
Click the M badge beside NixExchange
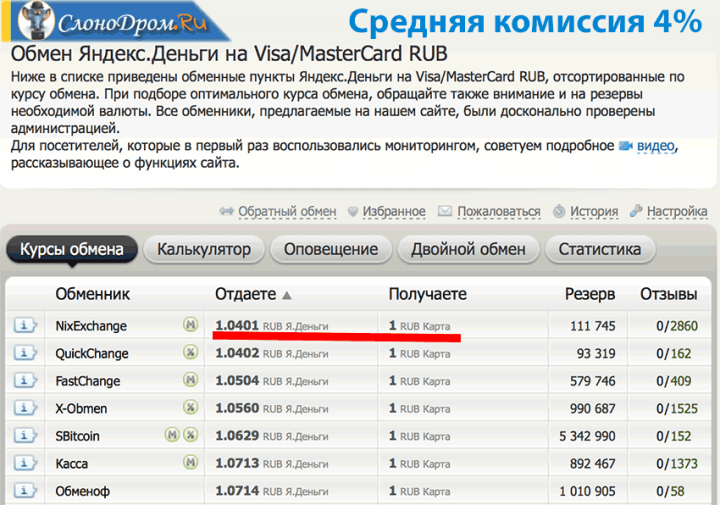coord(191,325)
